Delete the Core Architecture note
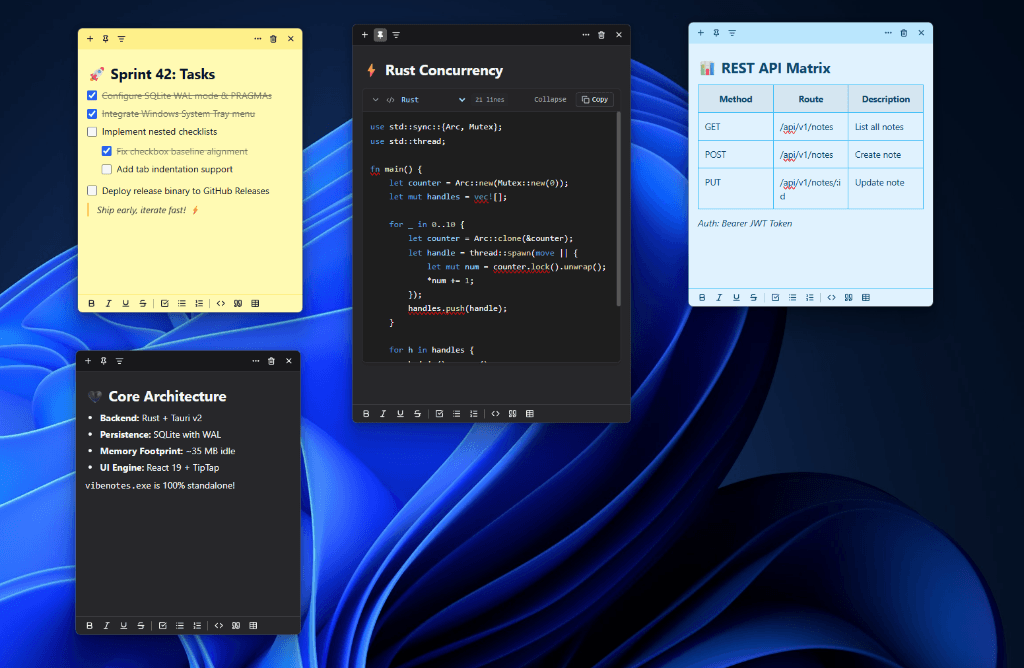Screen dimensions: 1024x668 272,361
